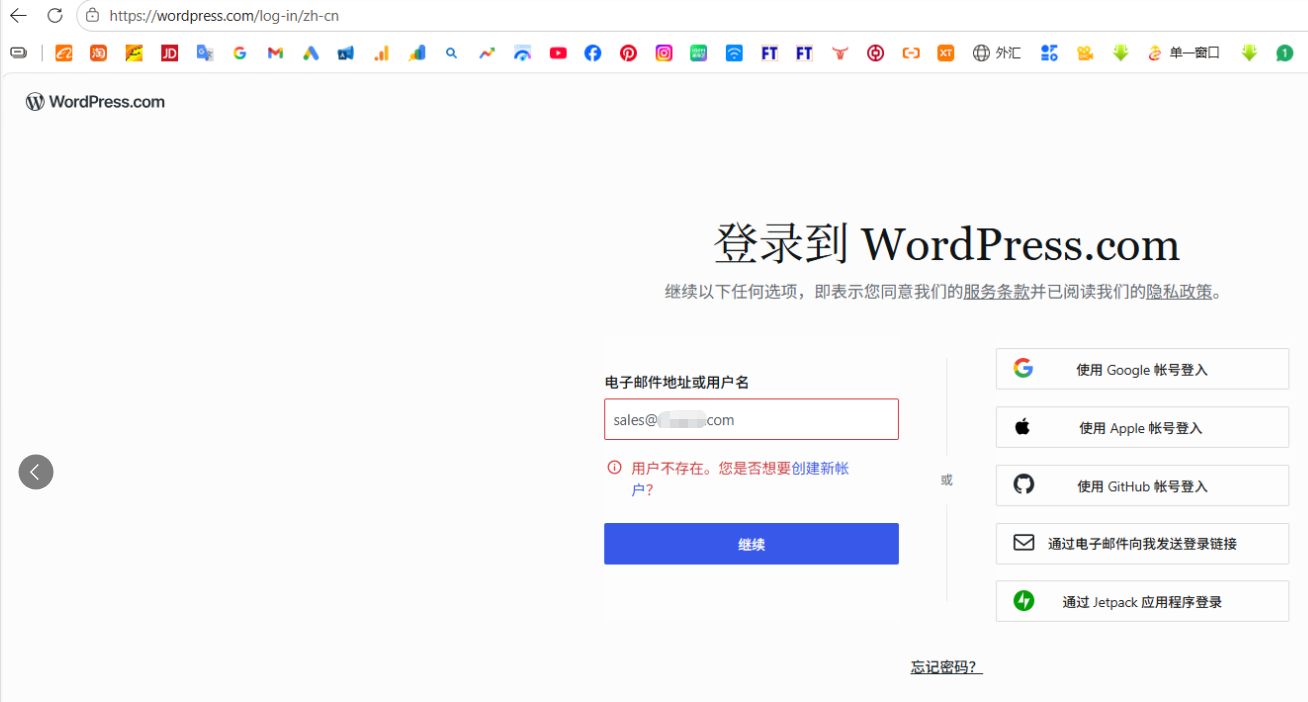Open the blue Wi-Fi symbol bookmark
1308x702 pixels.
pos(734,53)
